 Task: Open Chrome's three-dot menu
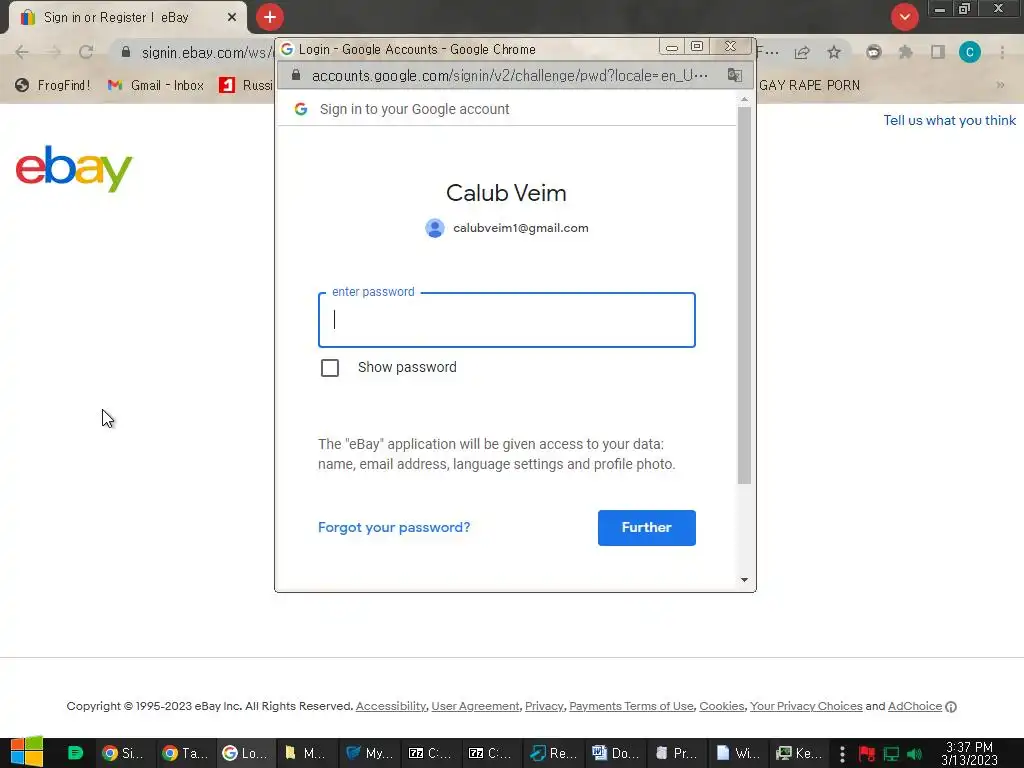(x=1002, y=53)
